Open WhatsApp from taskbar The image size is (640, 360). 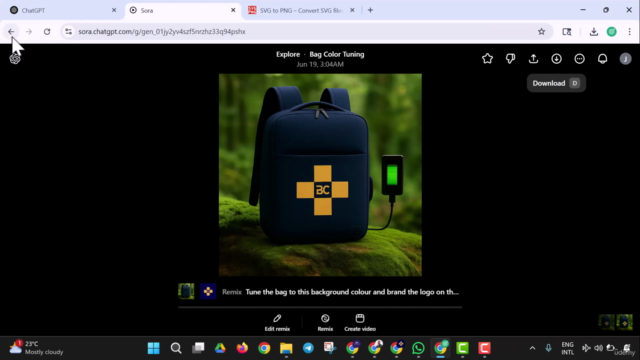[x=418, y=348]
